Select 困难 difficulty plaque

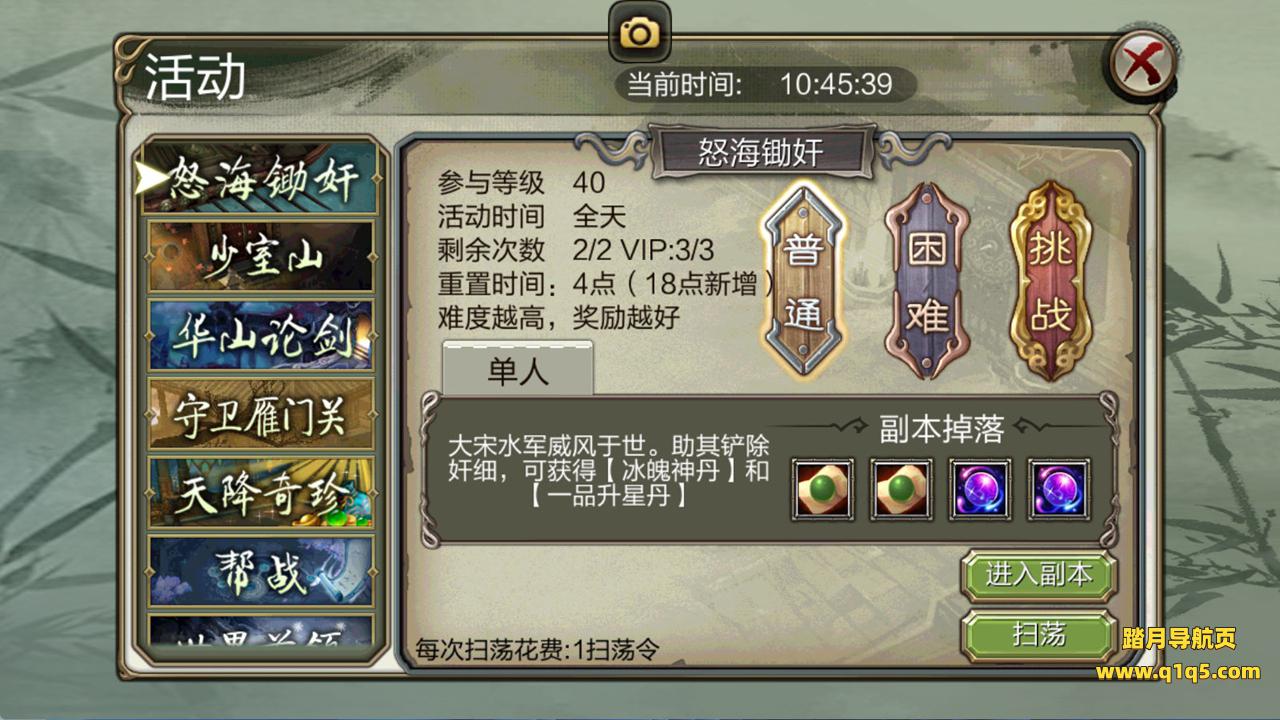click(x=927, y=280)
